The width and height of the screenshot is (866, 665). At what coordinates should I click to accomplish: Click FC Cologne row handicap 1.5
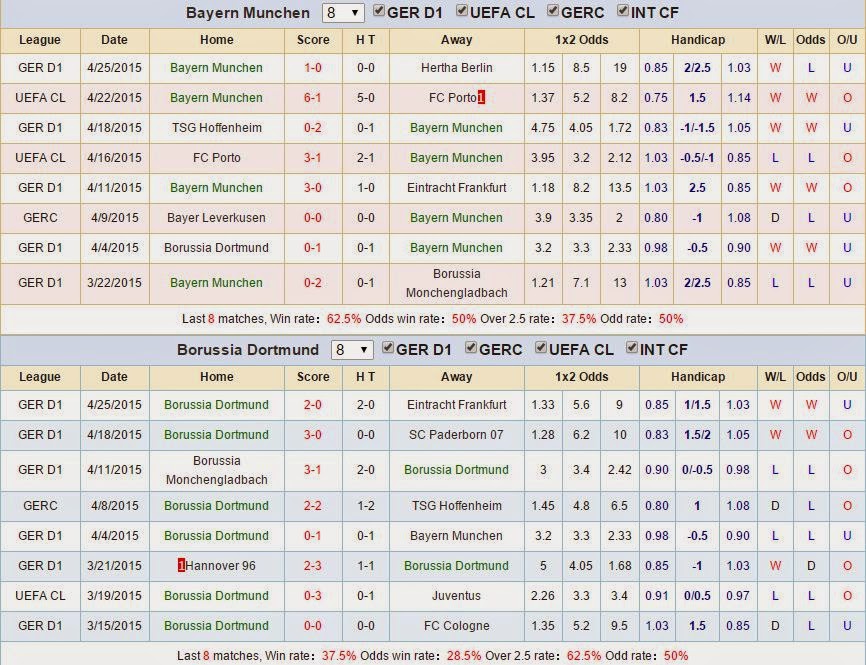(697, 626)
